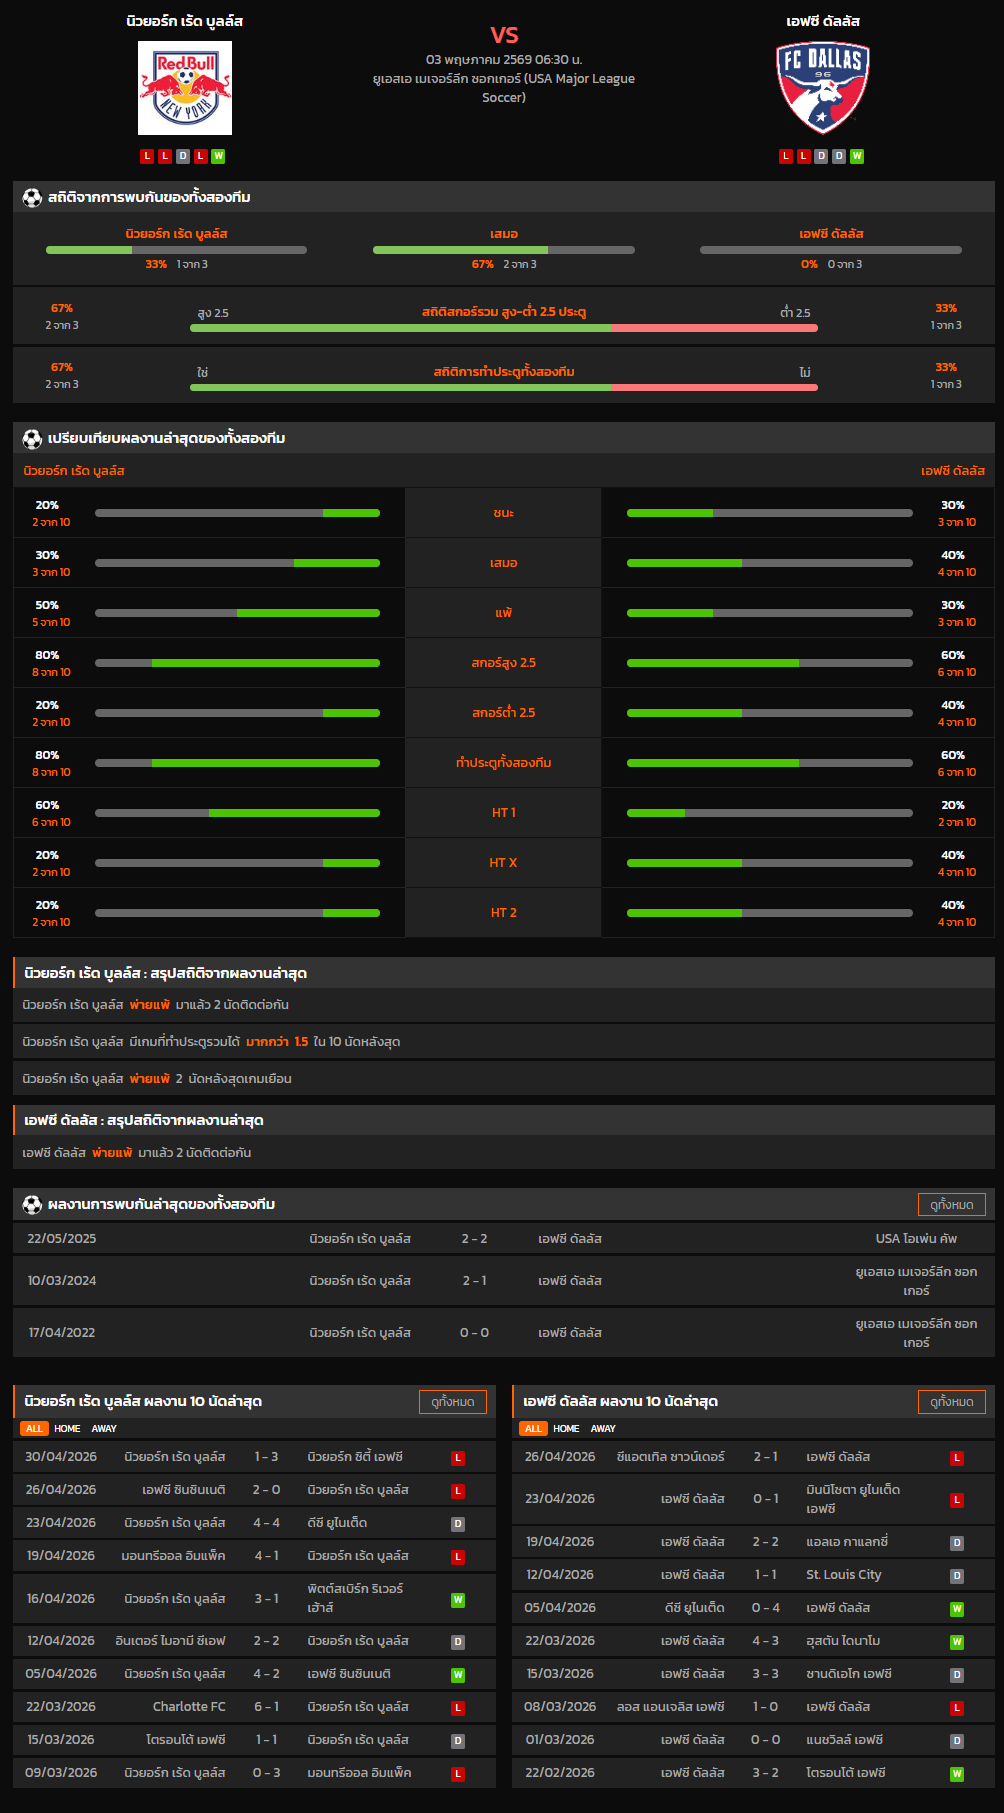Click the 'HT 2' comparison row label
The height and width of the screenshot is (1813, 1004).
click(x=504, y=913)
